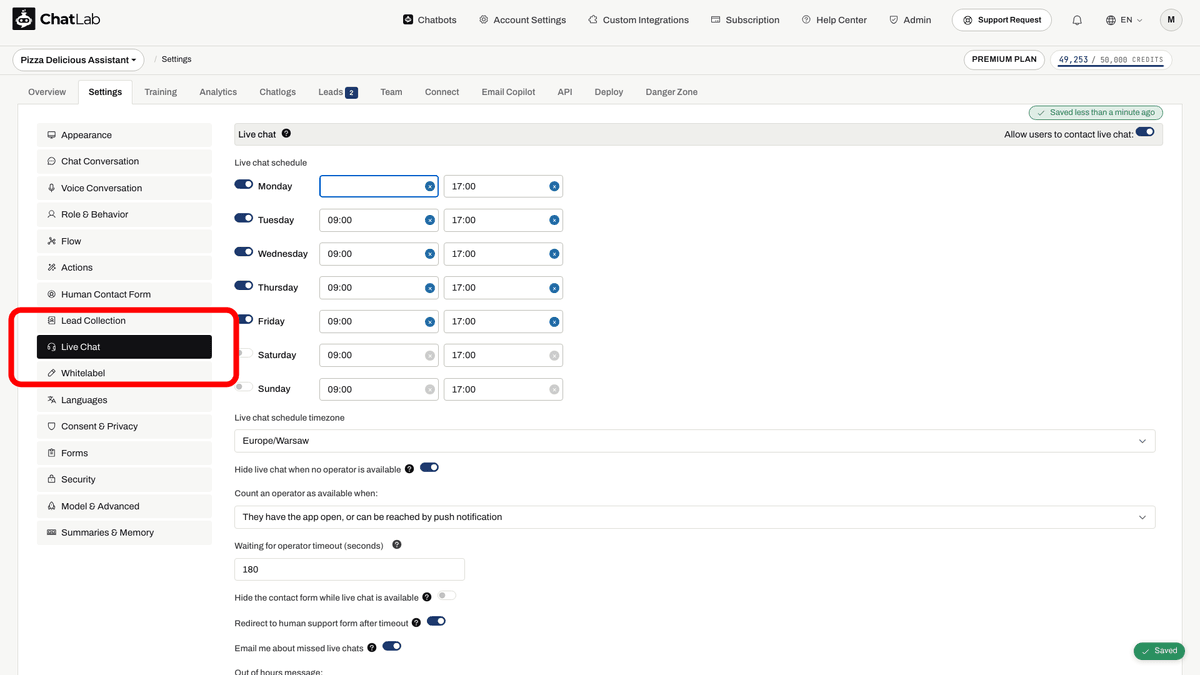
Task: Open the EN language selector
Action: coord(1124,20)
